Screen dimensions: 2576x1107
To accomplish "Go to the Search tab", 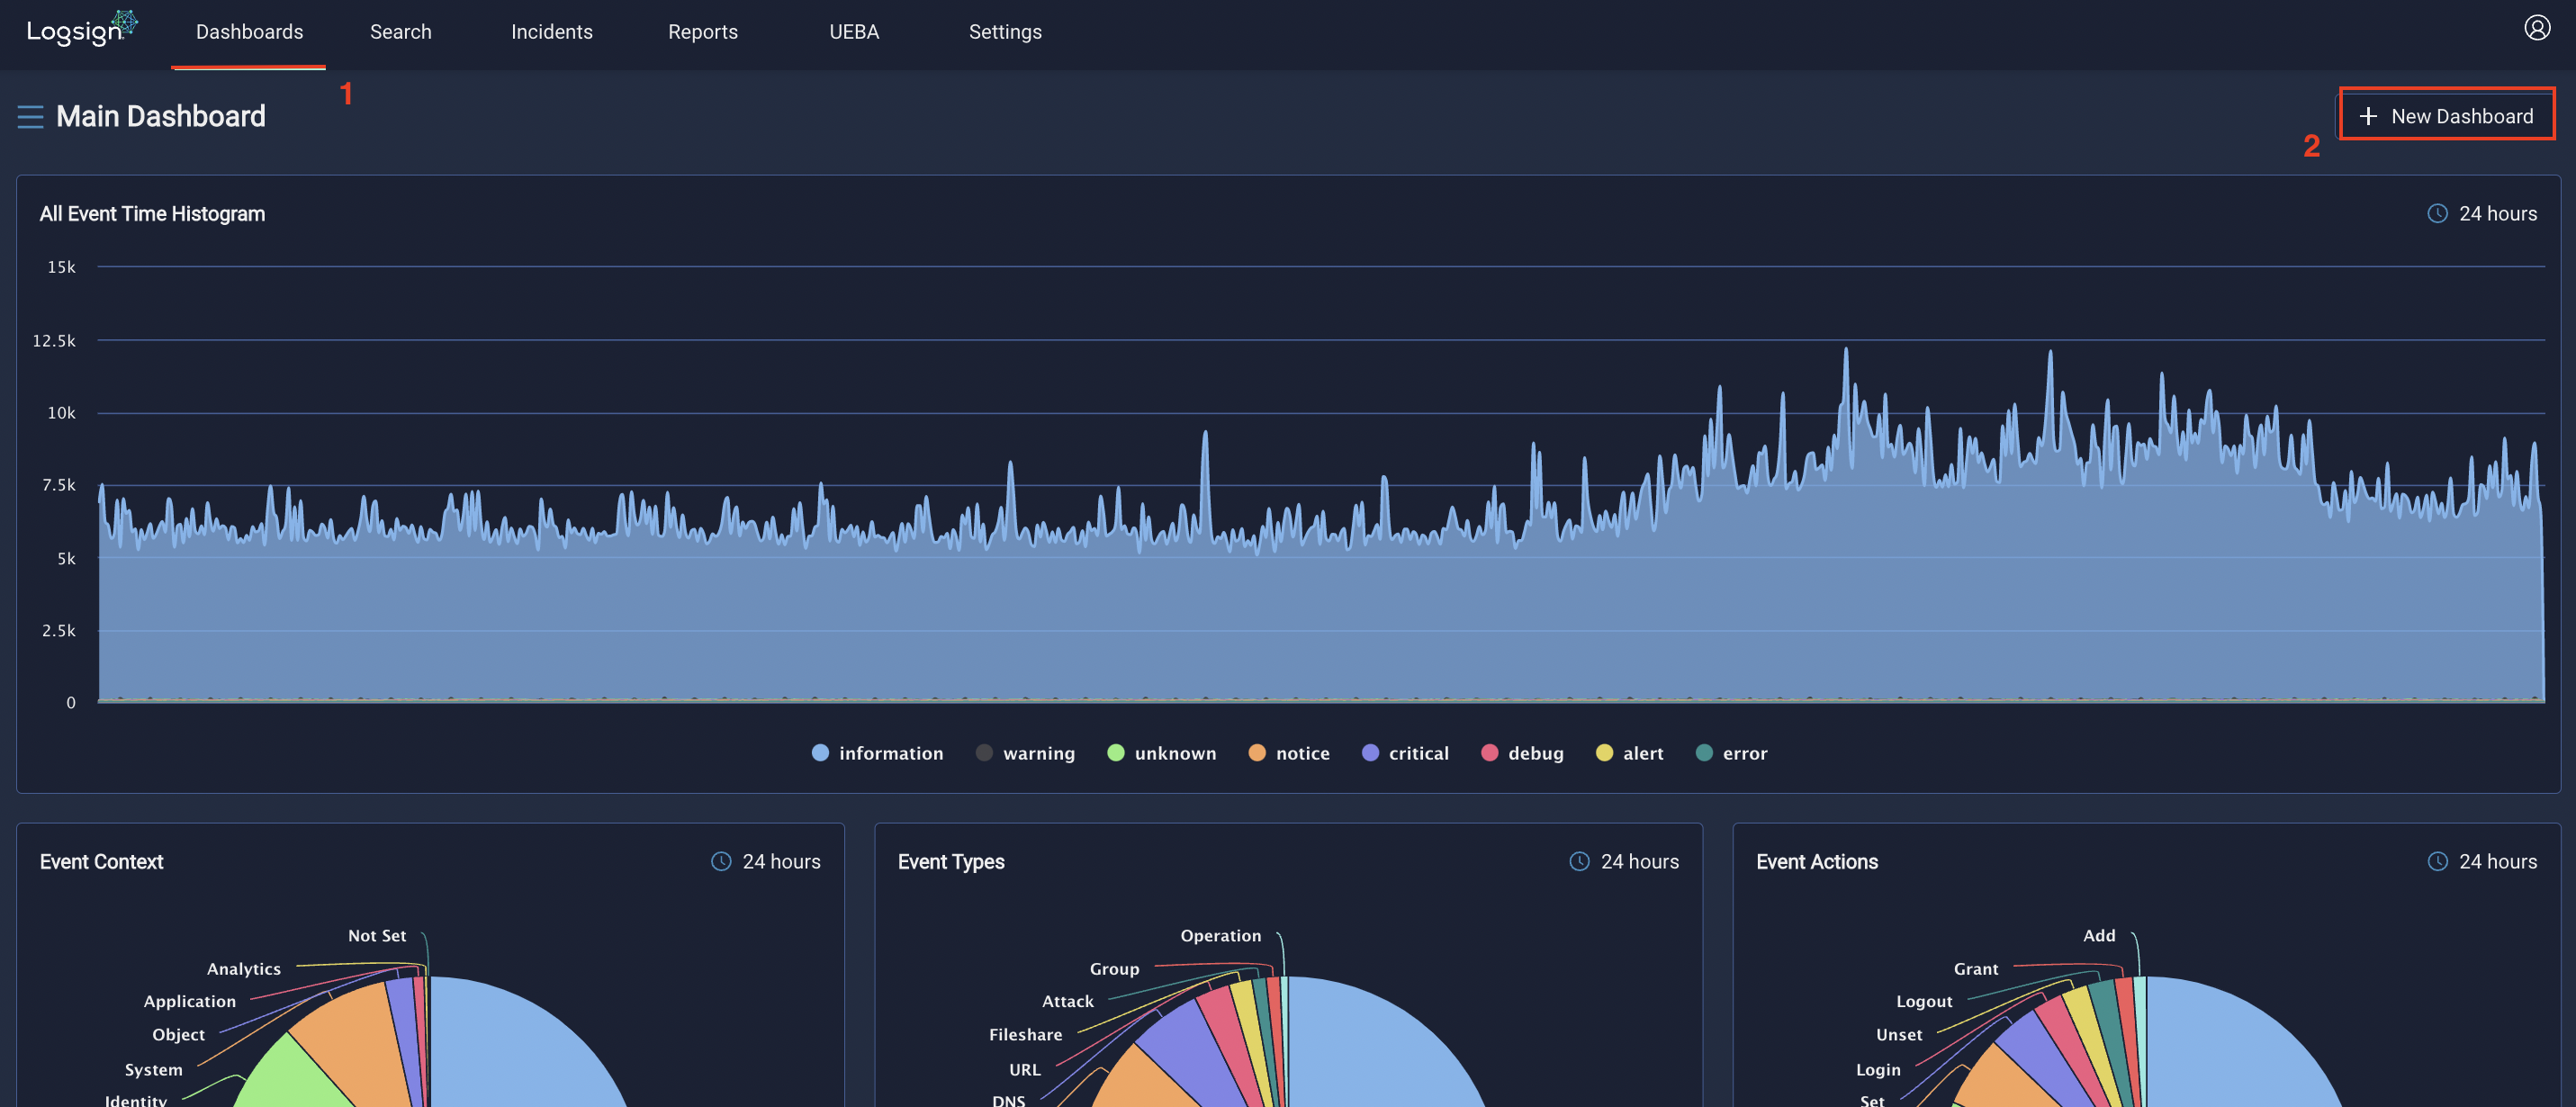I will [400, 32].
